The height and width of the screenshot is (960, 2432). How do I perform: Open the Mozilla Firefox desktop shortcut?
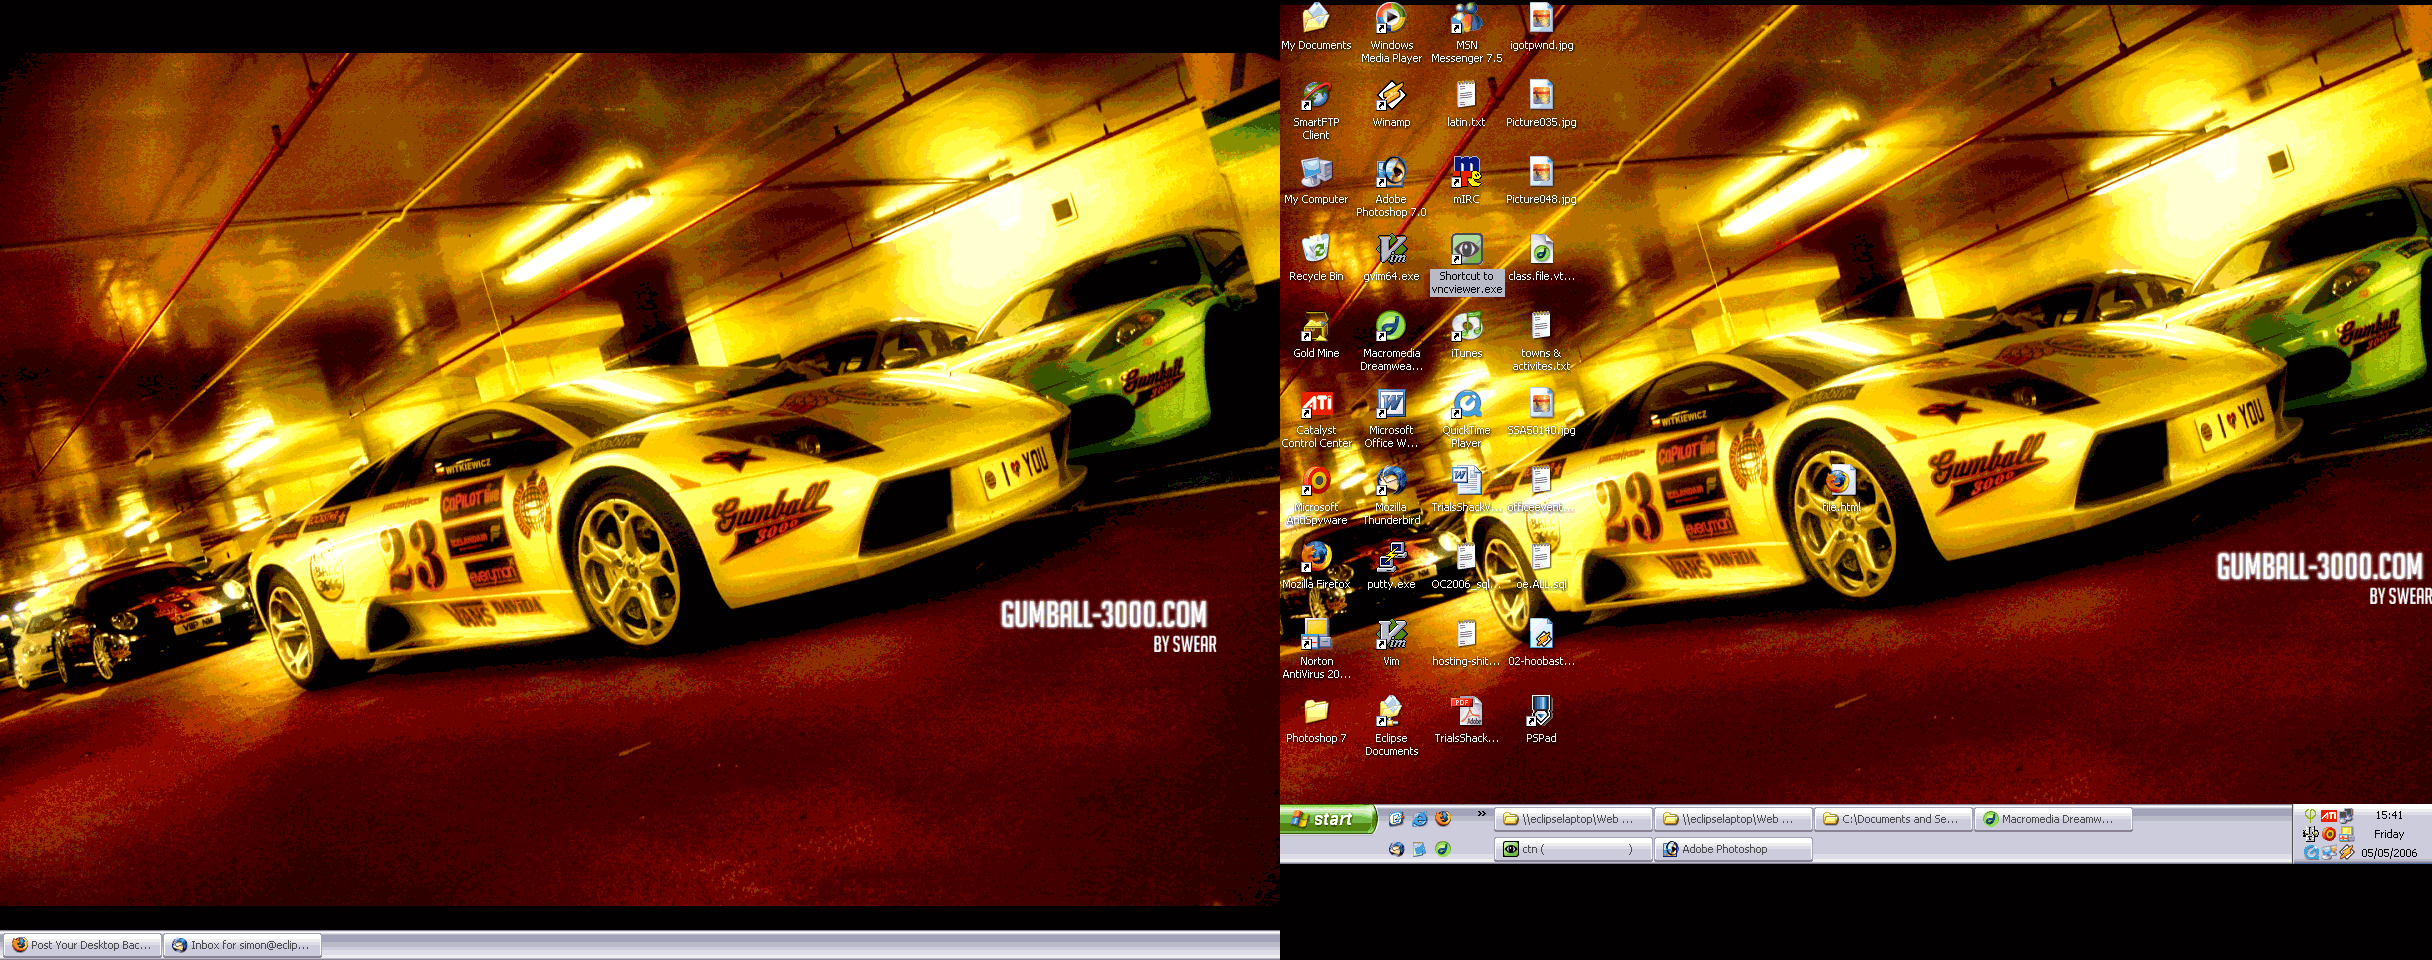(x=1316, y=566)
